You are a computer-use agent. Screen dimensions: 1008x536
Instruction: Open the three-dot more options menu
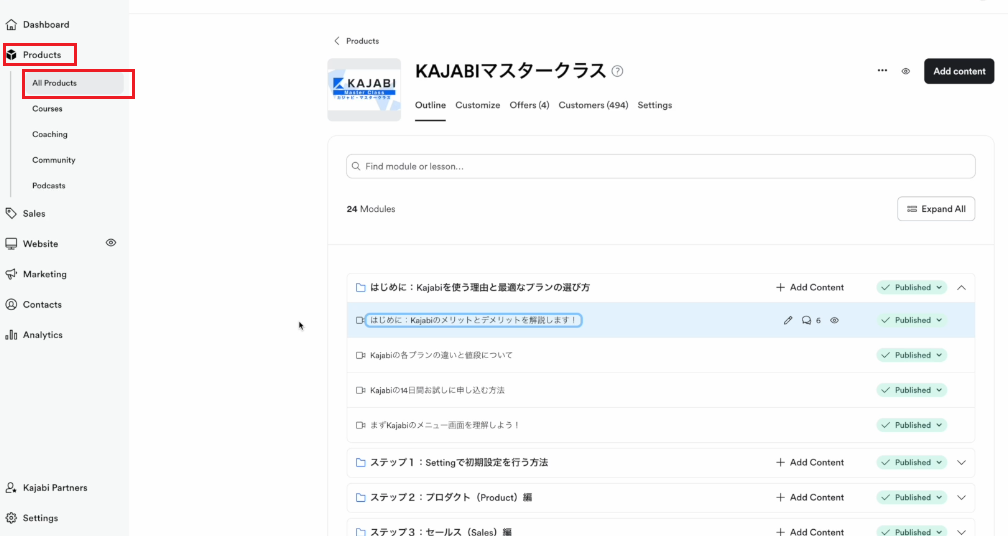click(882, 71)
